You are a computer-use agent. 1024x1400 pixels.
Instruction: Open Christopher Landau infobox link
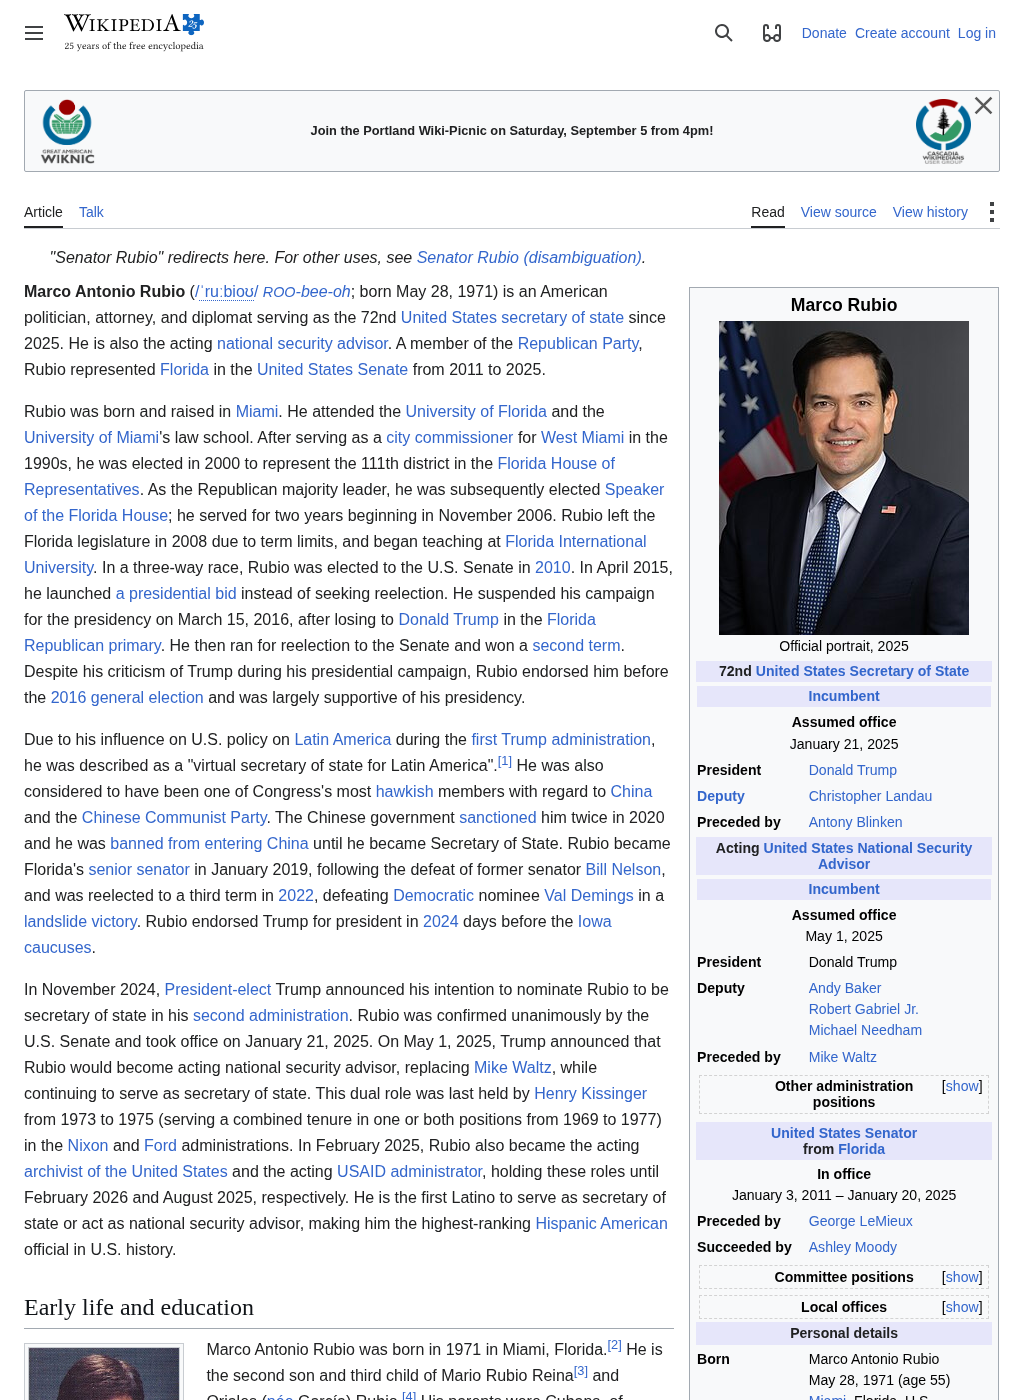[x=870, y=796]
